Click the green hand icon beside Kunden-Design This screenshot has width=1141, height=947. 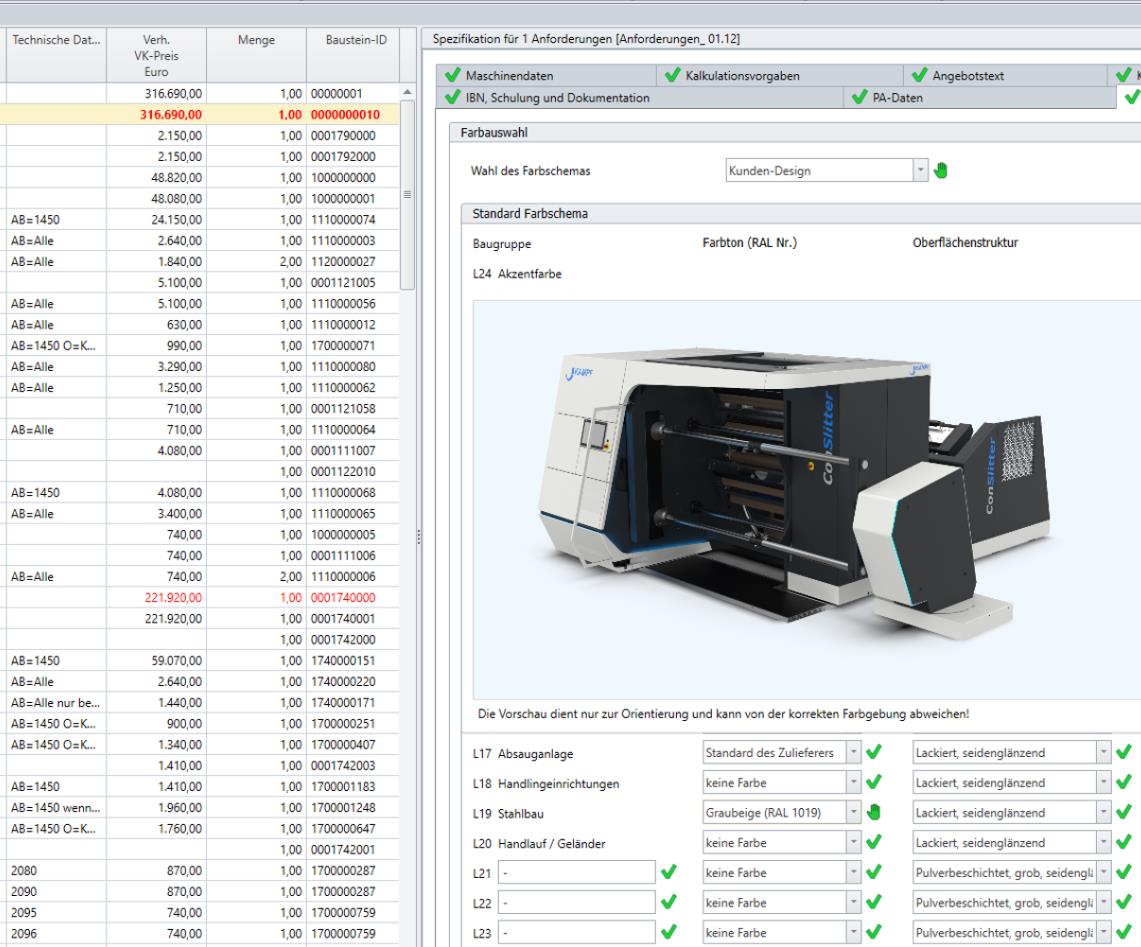pyautogui.click(x=939, y=170)
